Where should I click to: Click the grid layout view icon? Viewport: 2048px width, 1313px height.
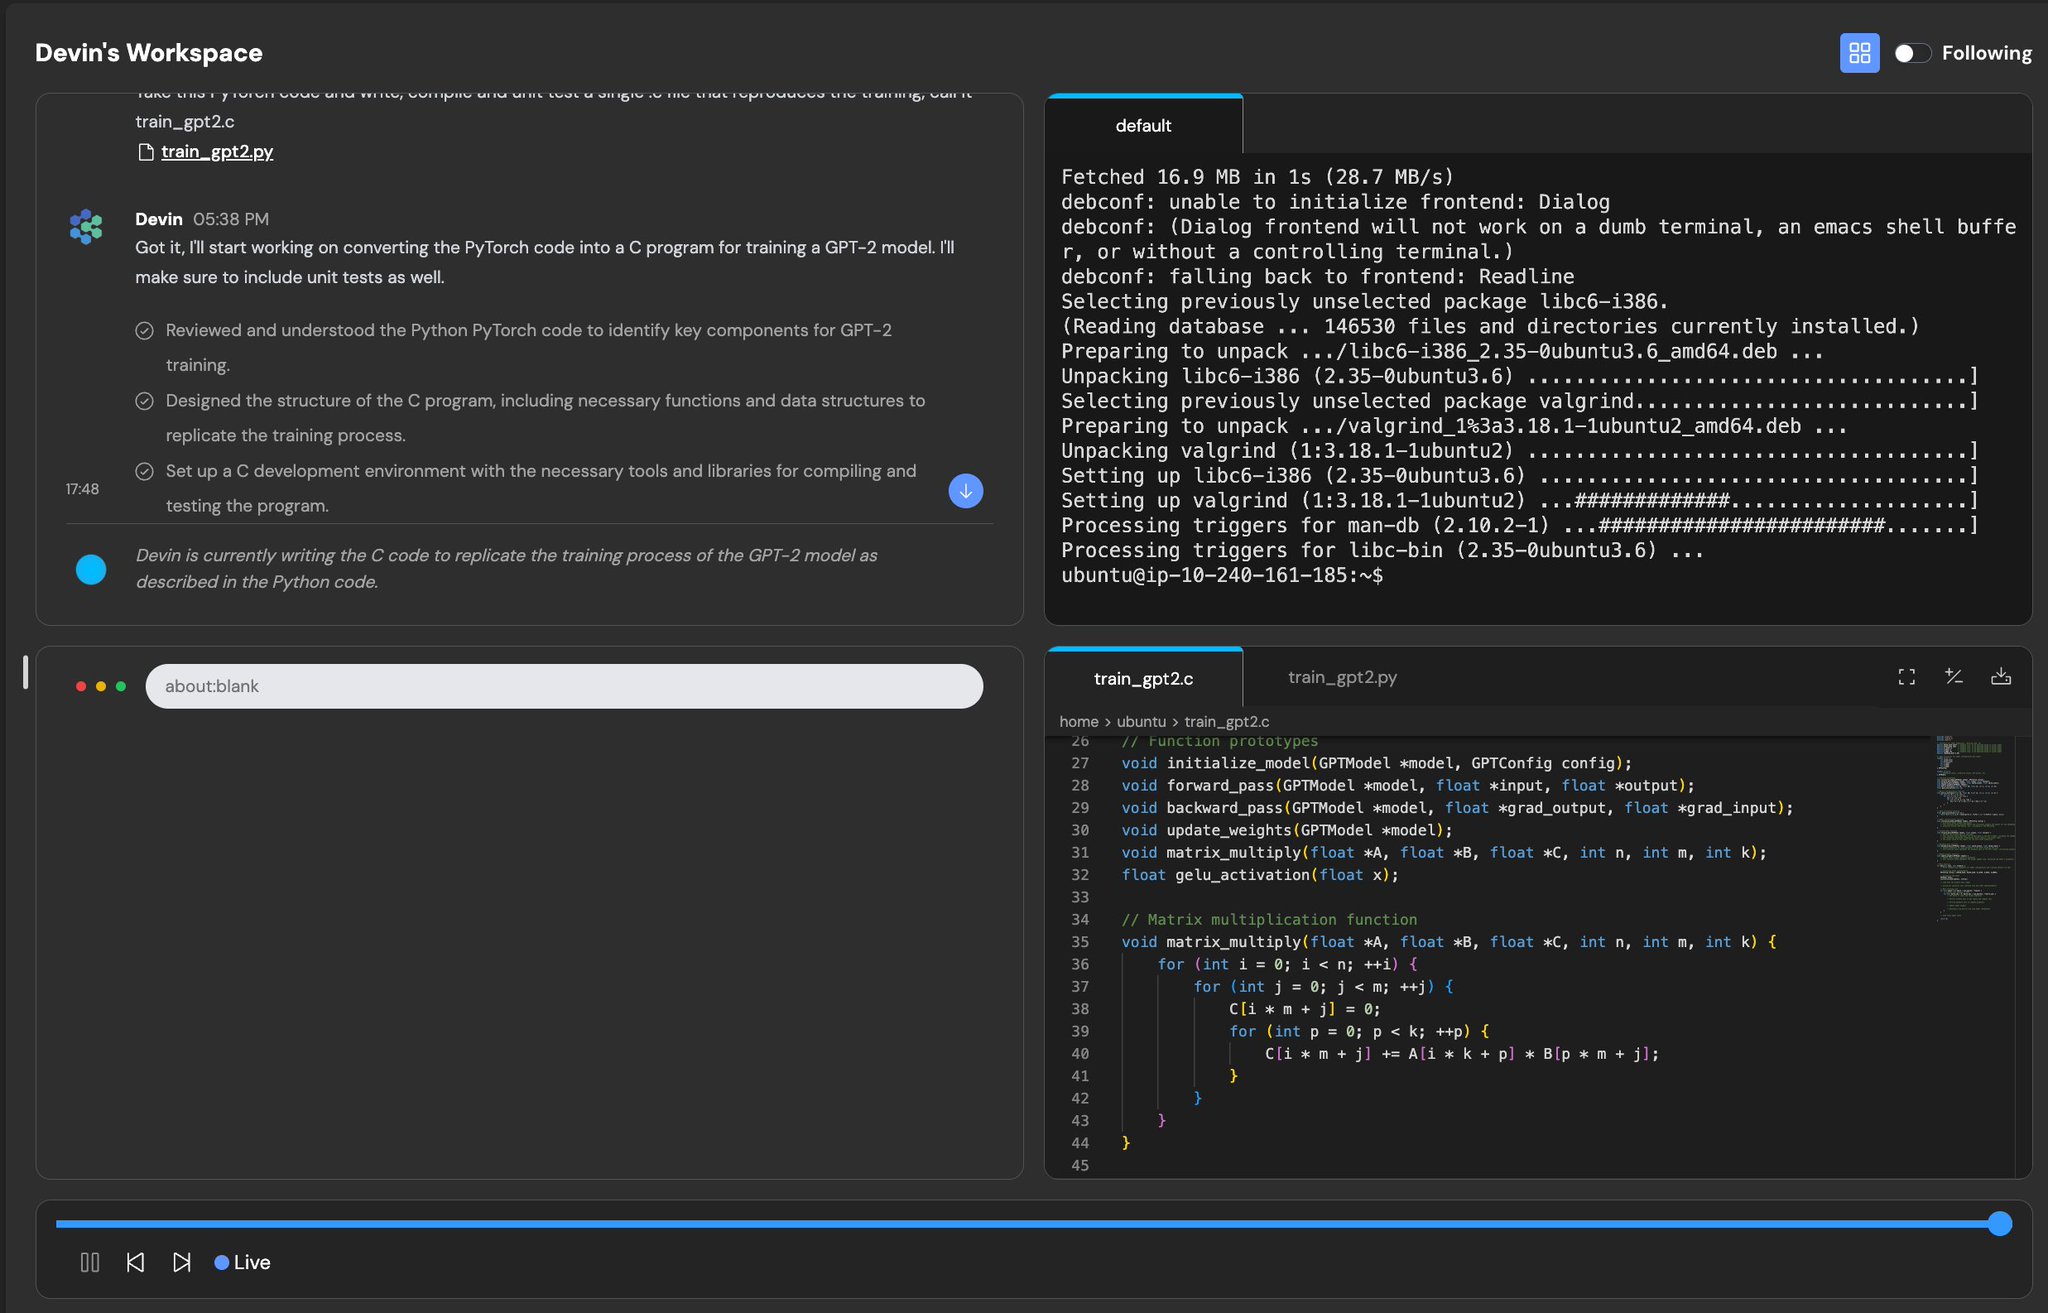[1859, 53]
